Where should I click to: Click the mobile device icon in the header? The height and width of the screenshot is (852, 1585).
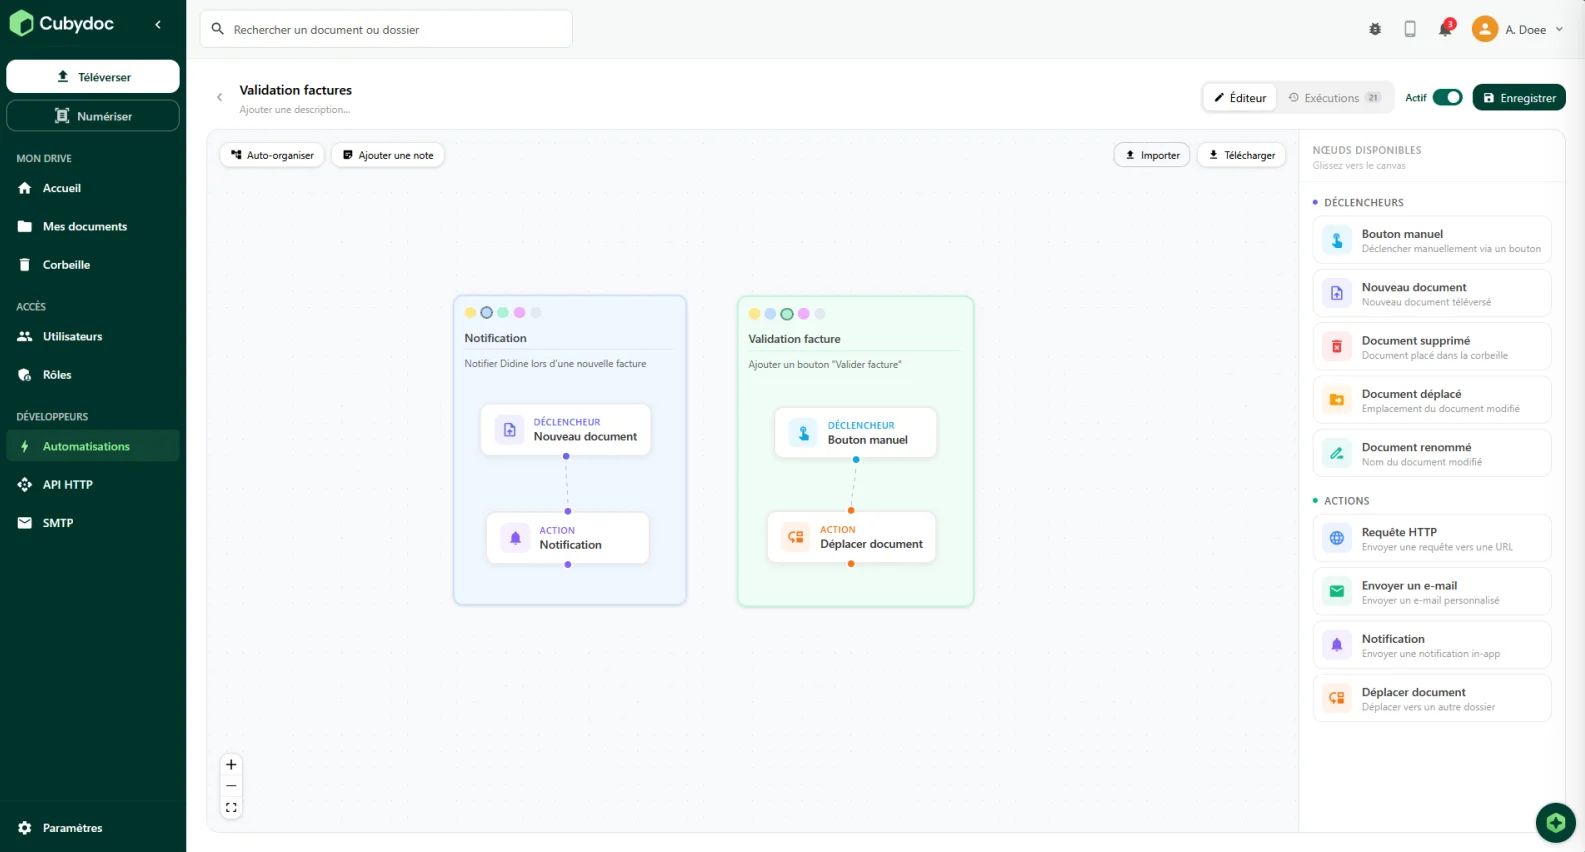click(x=1410, y=29)
